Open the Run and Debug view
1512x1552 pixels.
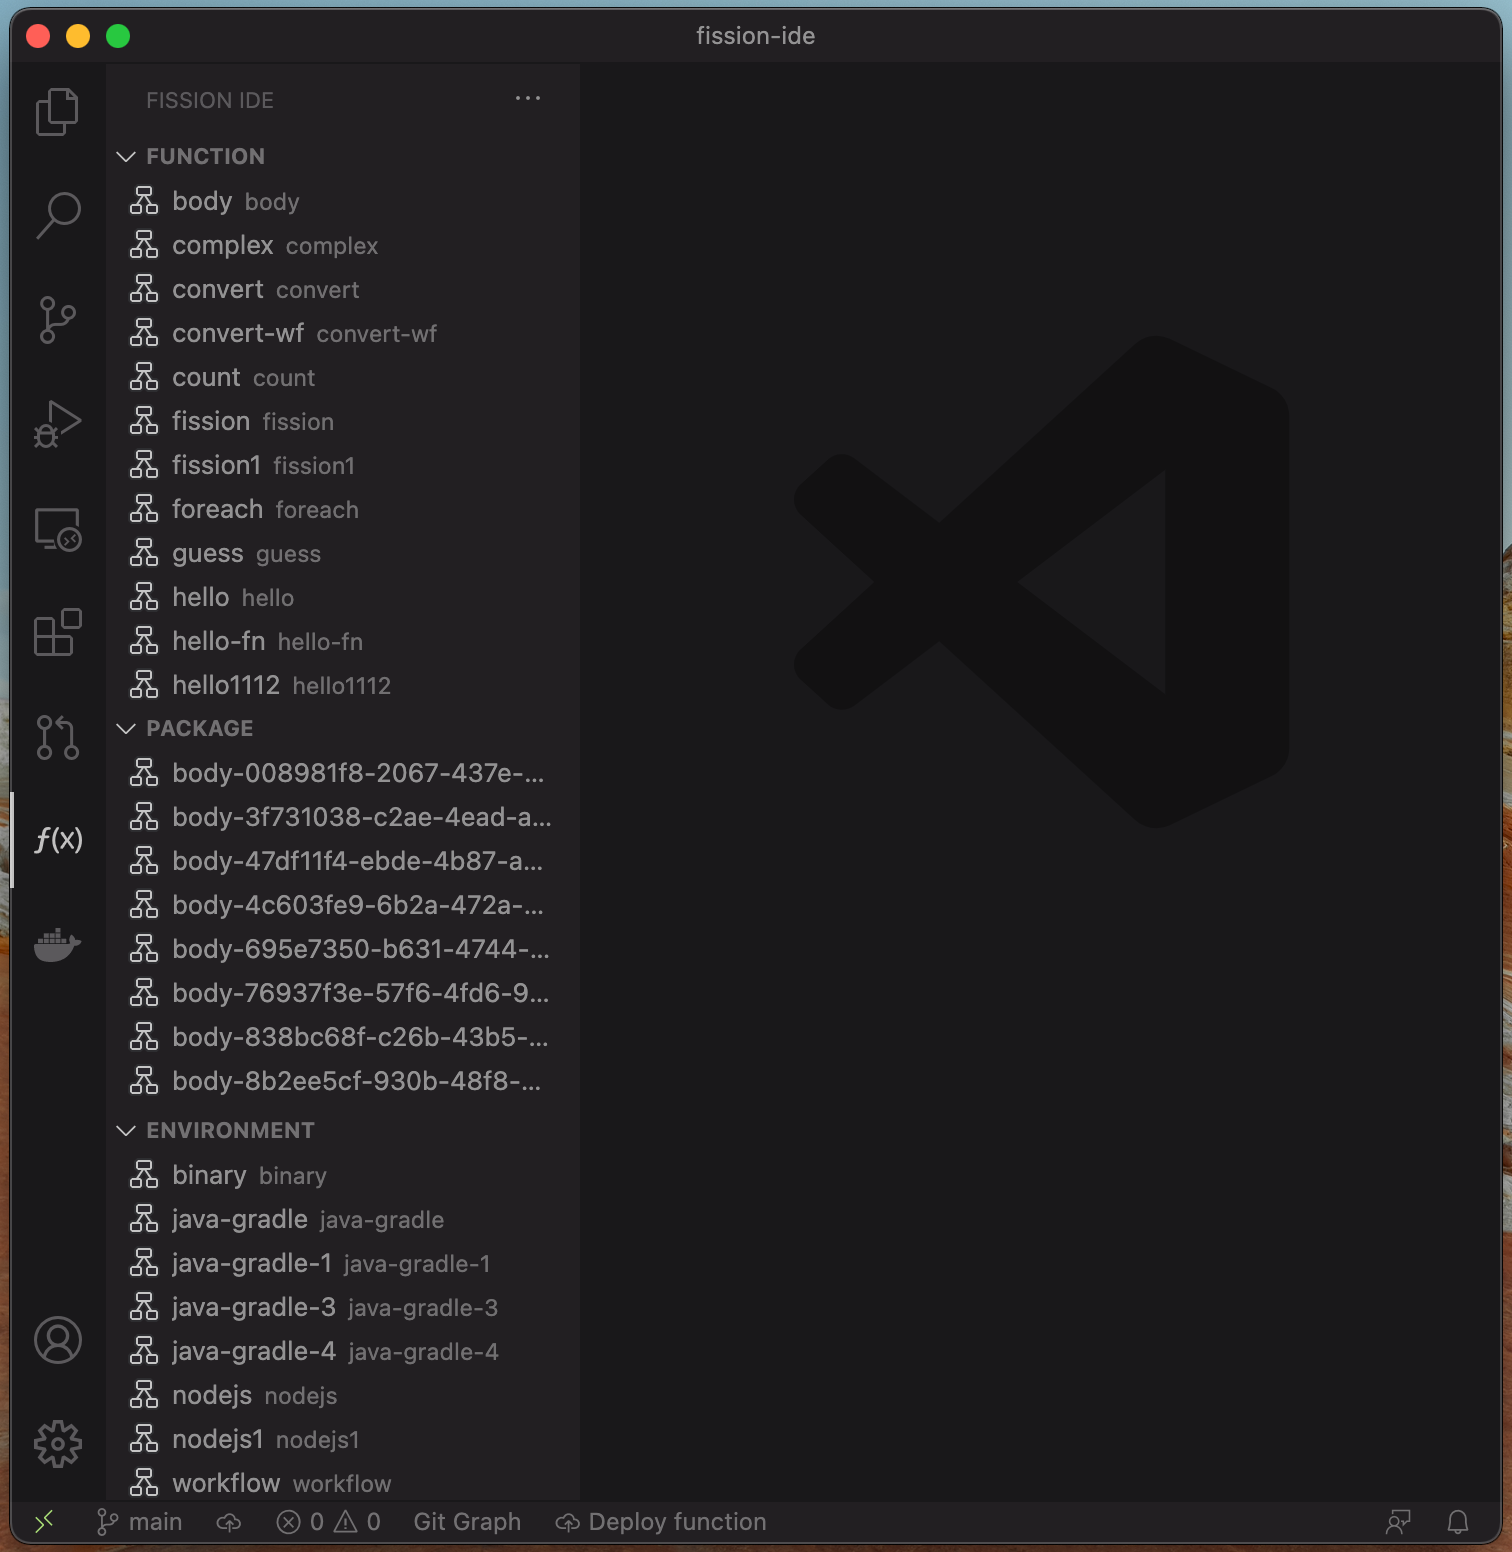pyautogui.click(x=57, y=424)
